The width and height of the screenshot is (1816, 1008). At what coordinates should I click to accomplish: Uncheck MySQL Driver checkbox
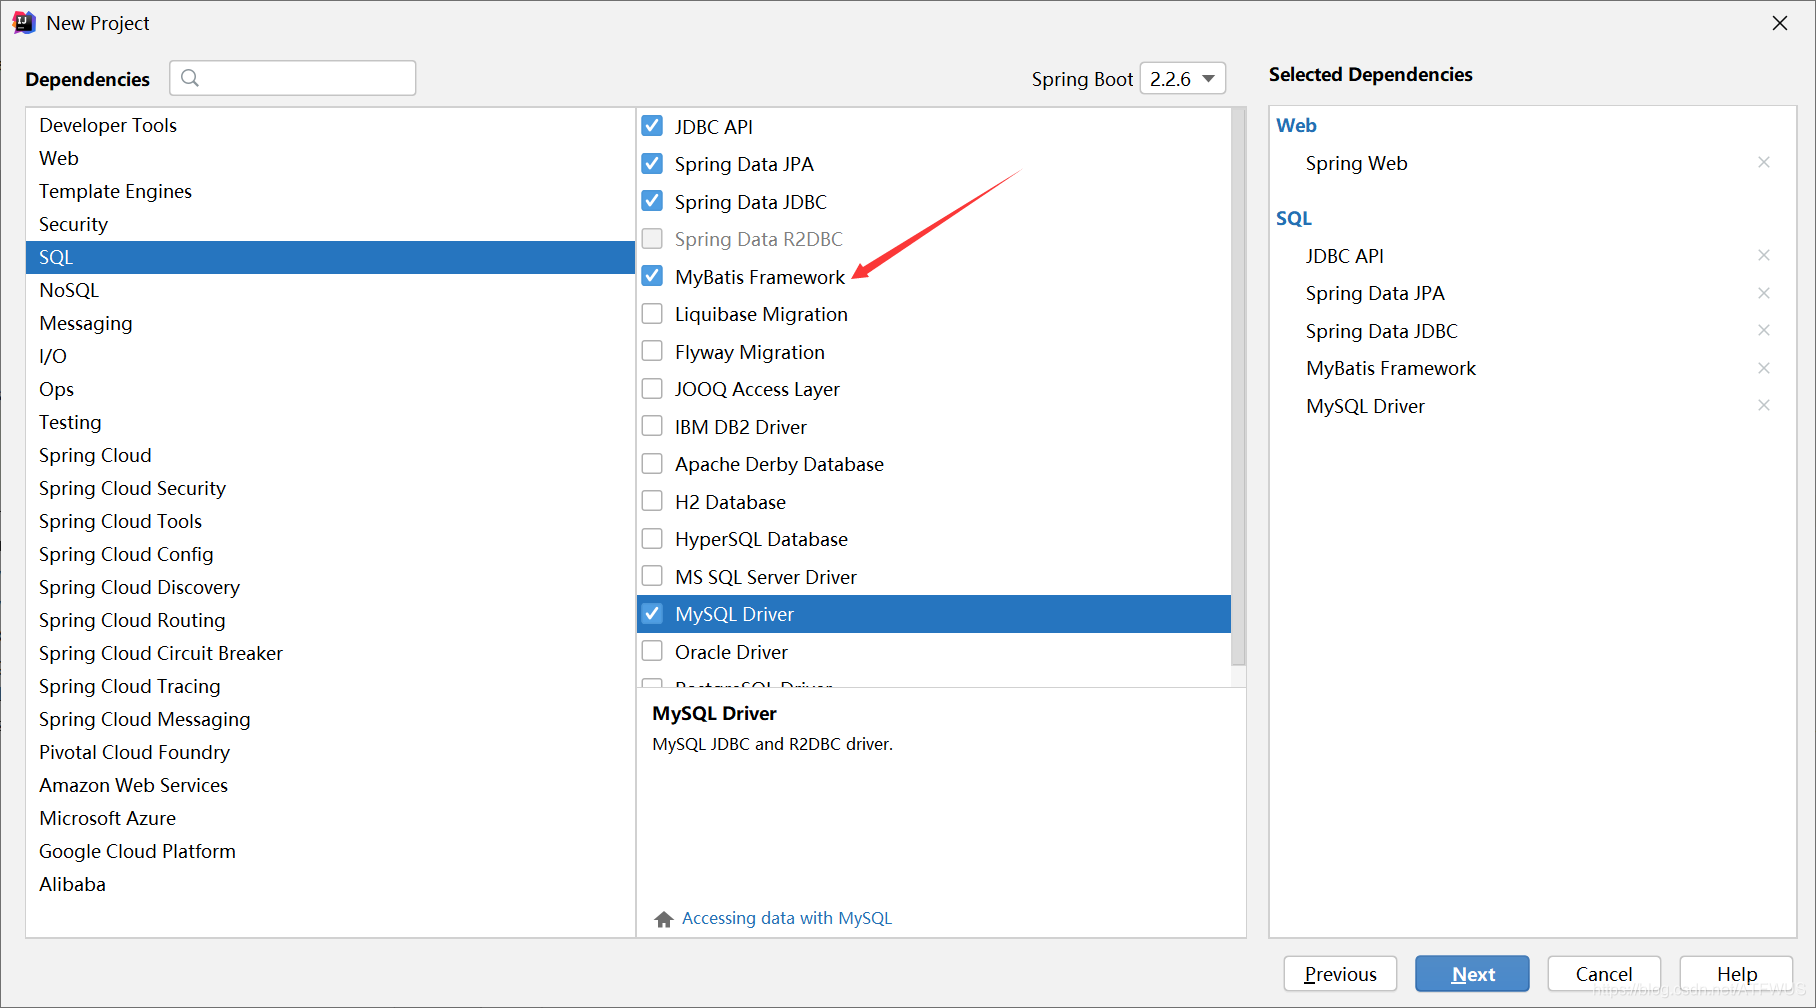pyautogui.click(x=652, y=613)
